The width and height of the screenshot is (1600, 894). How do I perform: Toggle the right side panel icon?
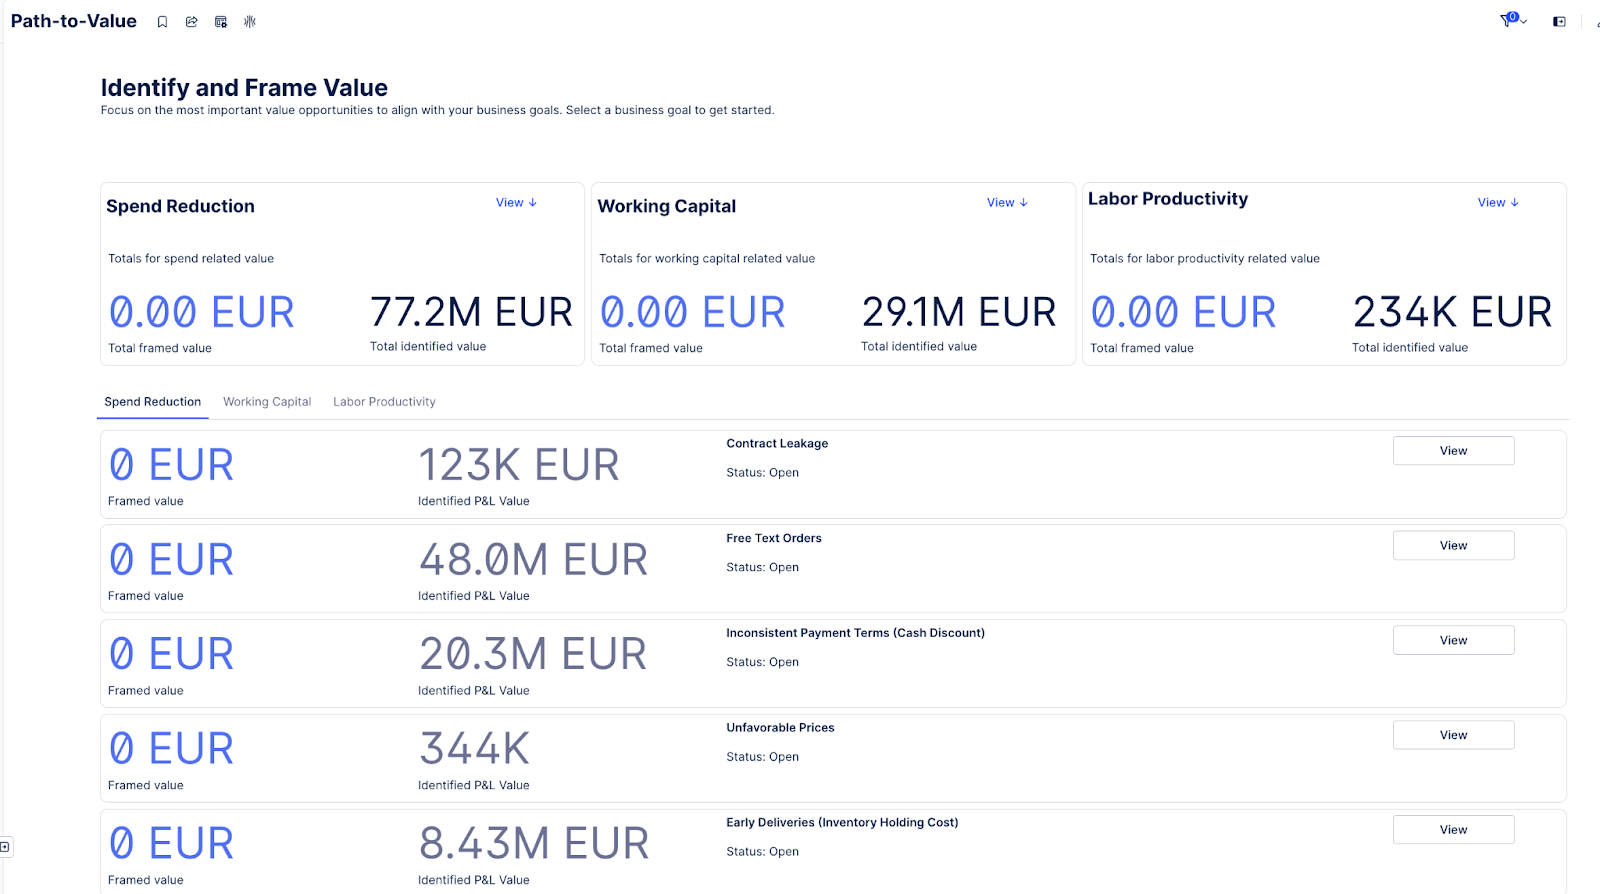coord(1559,22)
